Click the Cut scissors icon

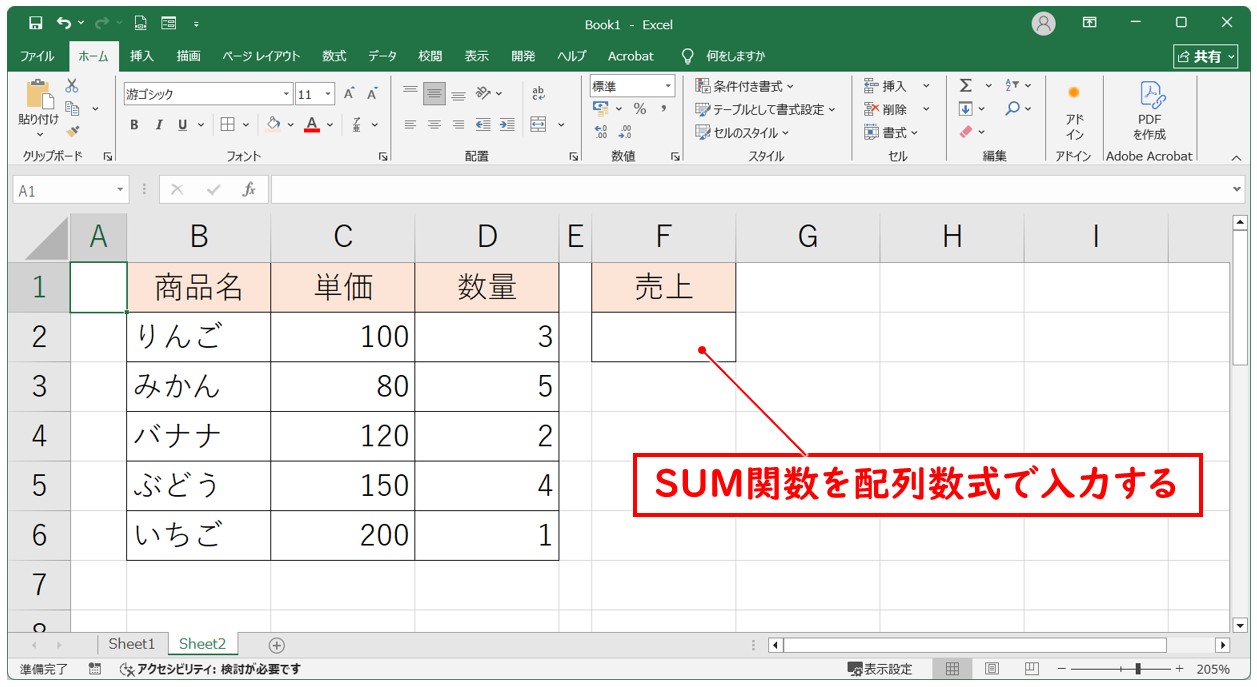tap(72, 86)
